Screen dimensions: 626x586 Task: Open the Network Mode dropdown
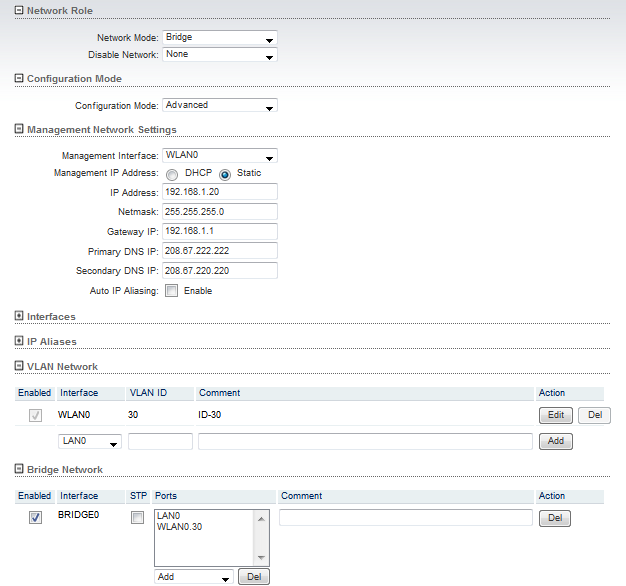coord(219,38)
